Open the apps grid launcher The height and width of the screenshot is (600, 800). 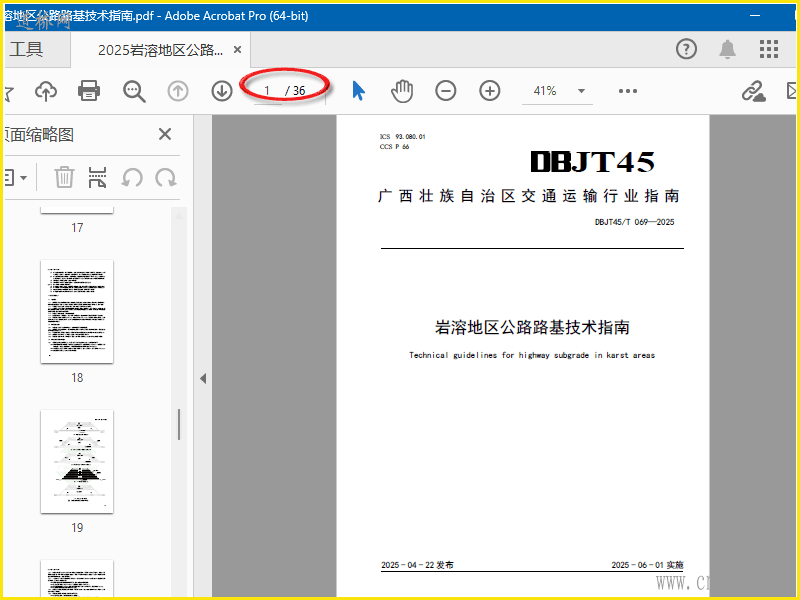769,49
